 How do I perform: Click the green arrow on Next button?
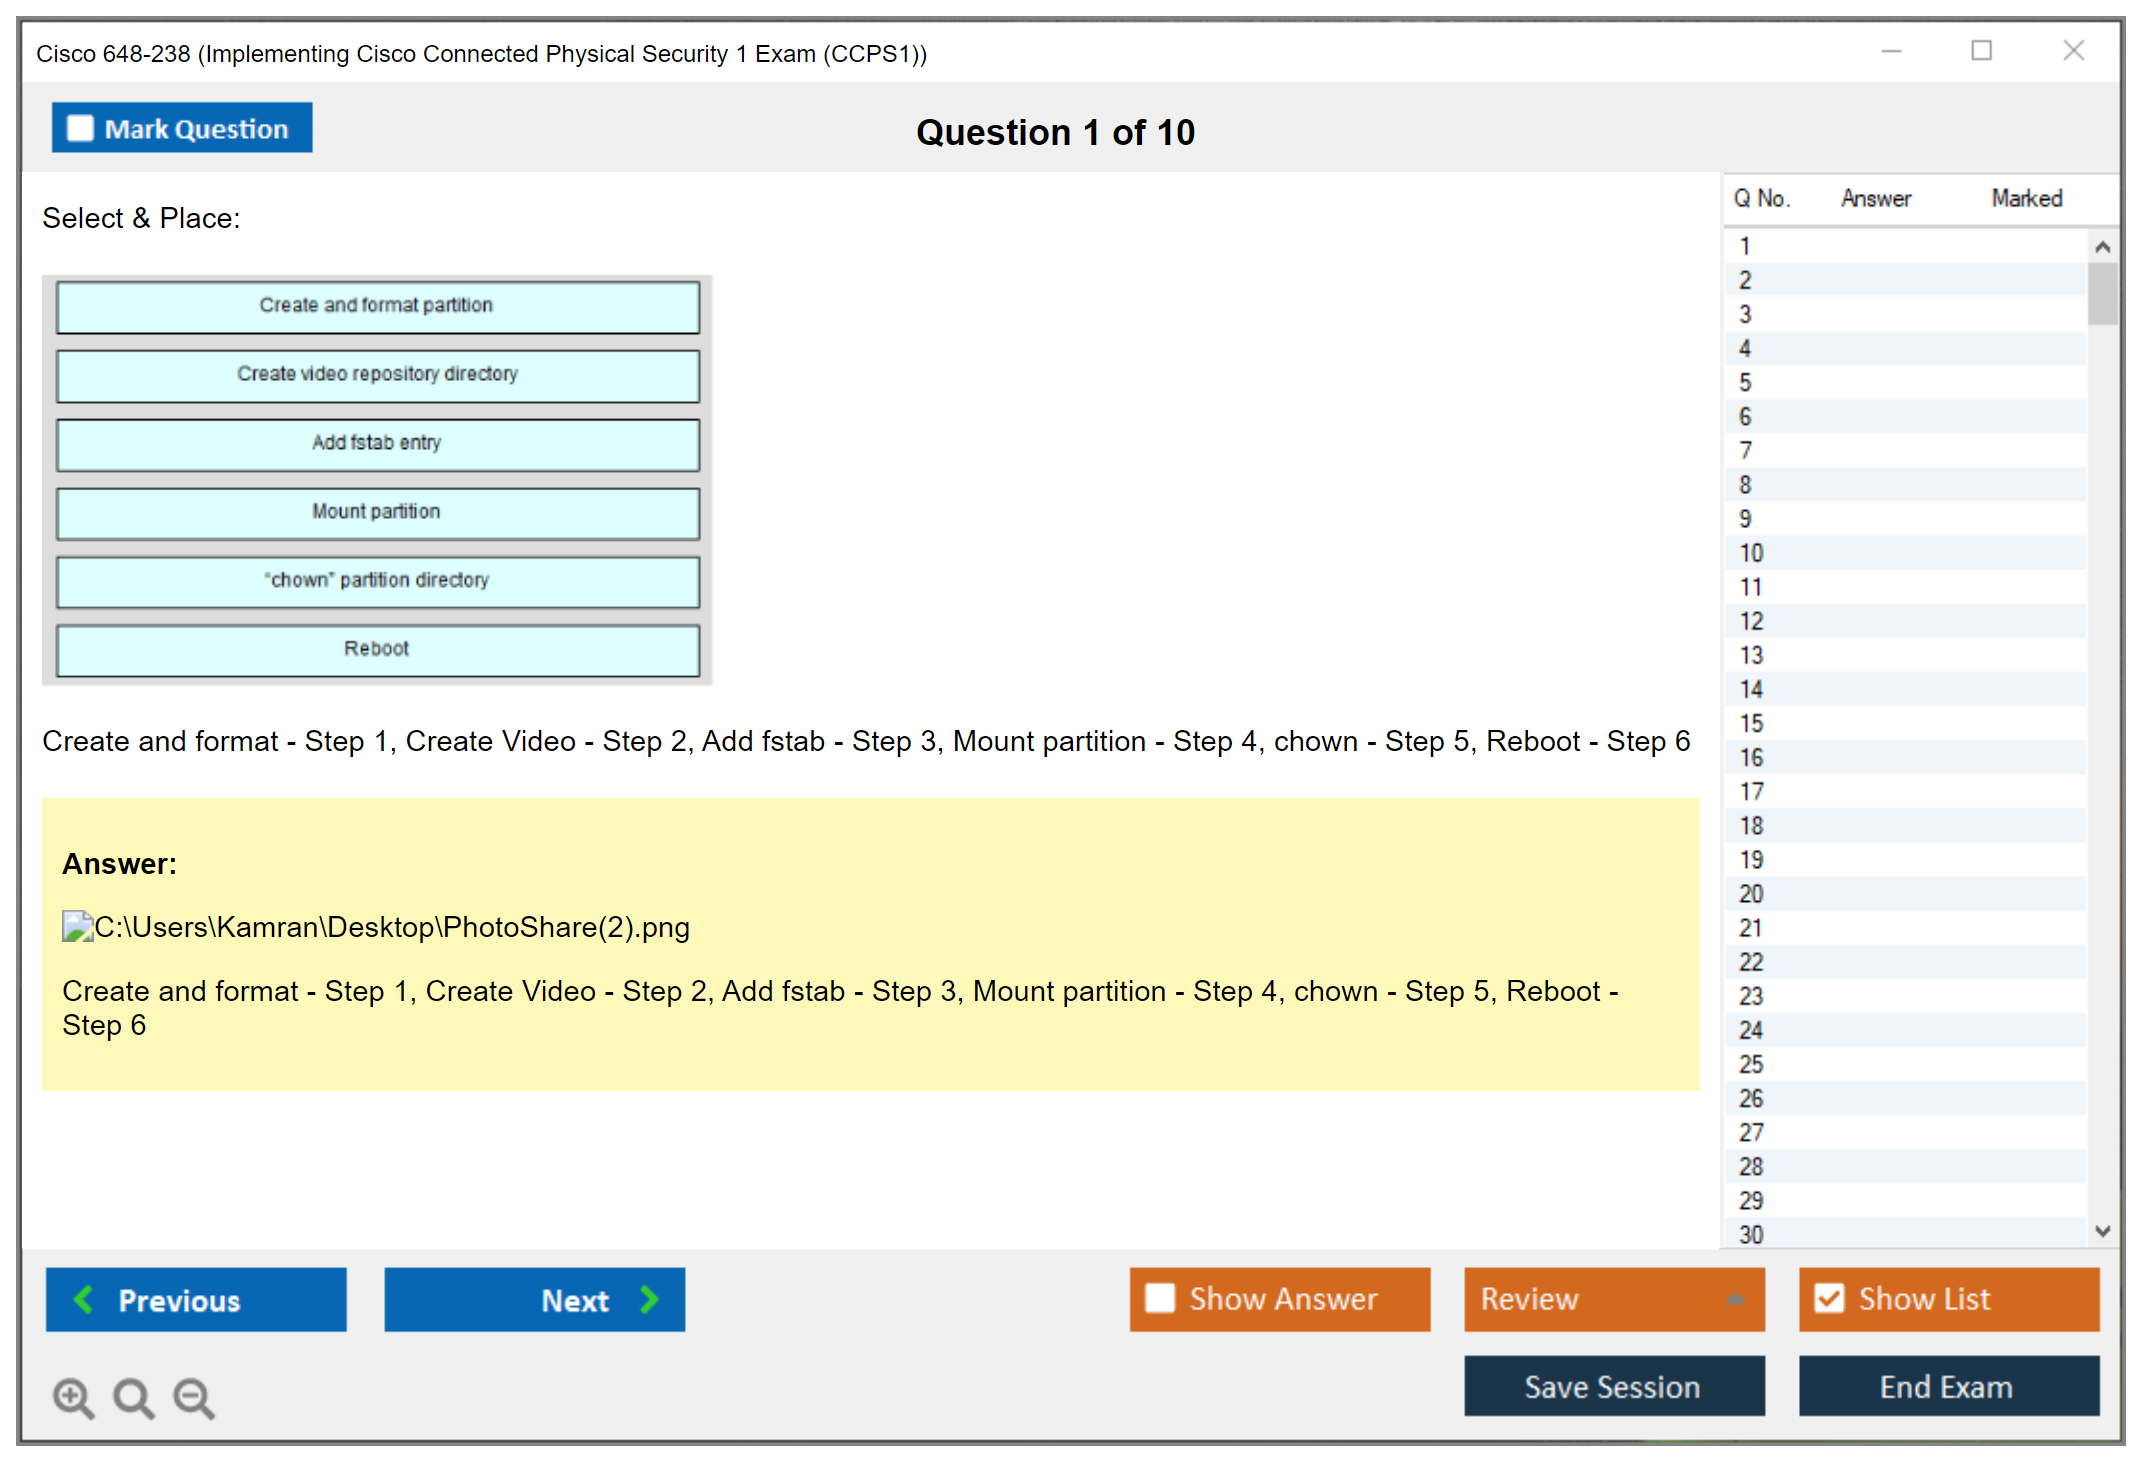click(650, 1300)
